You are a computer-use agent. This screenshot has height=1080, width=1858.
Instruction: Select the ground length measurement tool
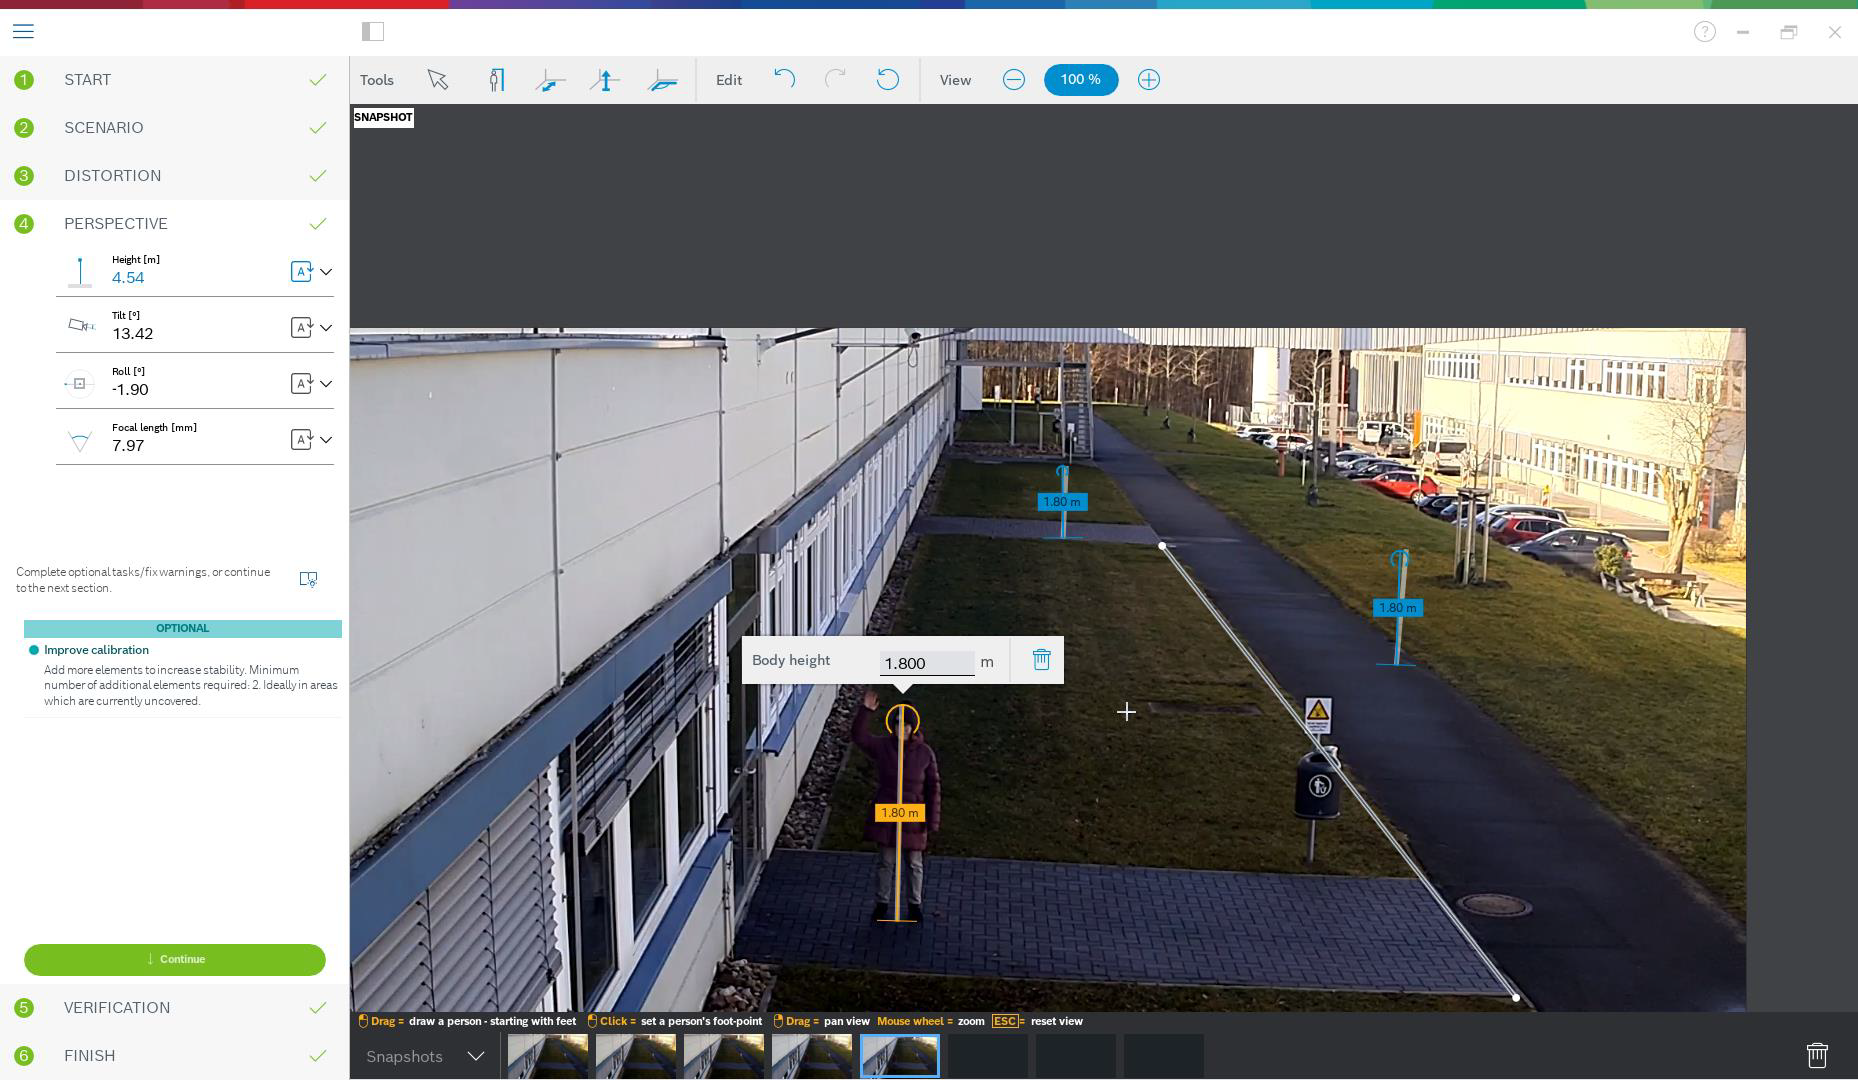click(x=550, y=80)
